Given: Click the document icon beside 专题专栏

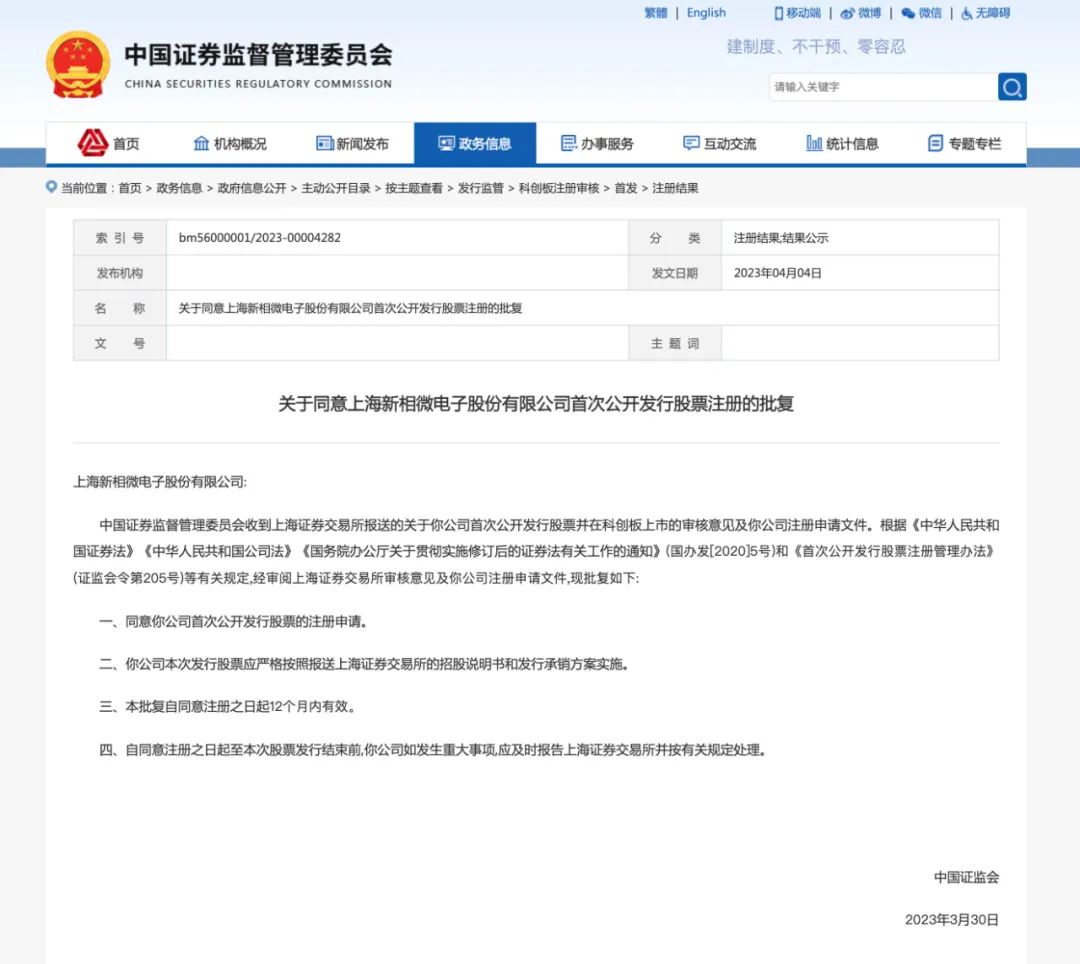Looking at the screenshot, I should click(x=935, y=143).
